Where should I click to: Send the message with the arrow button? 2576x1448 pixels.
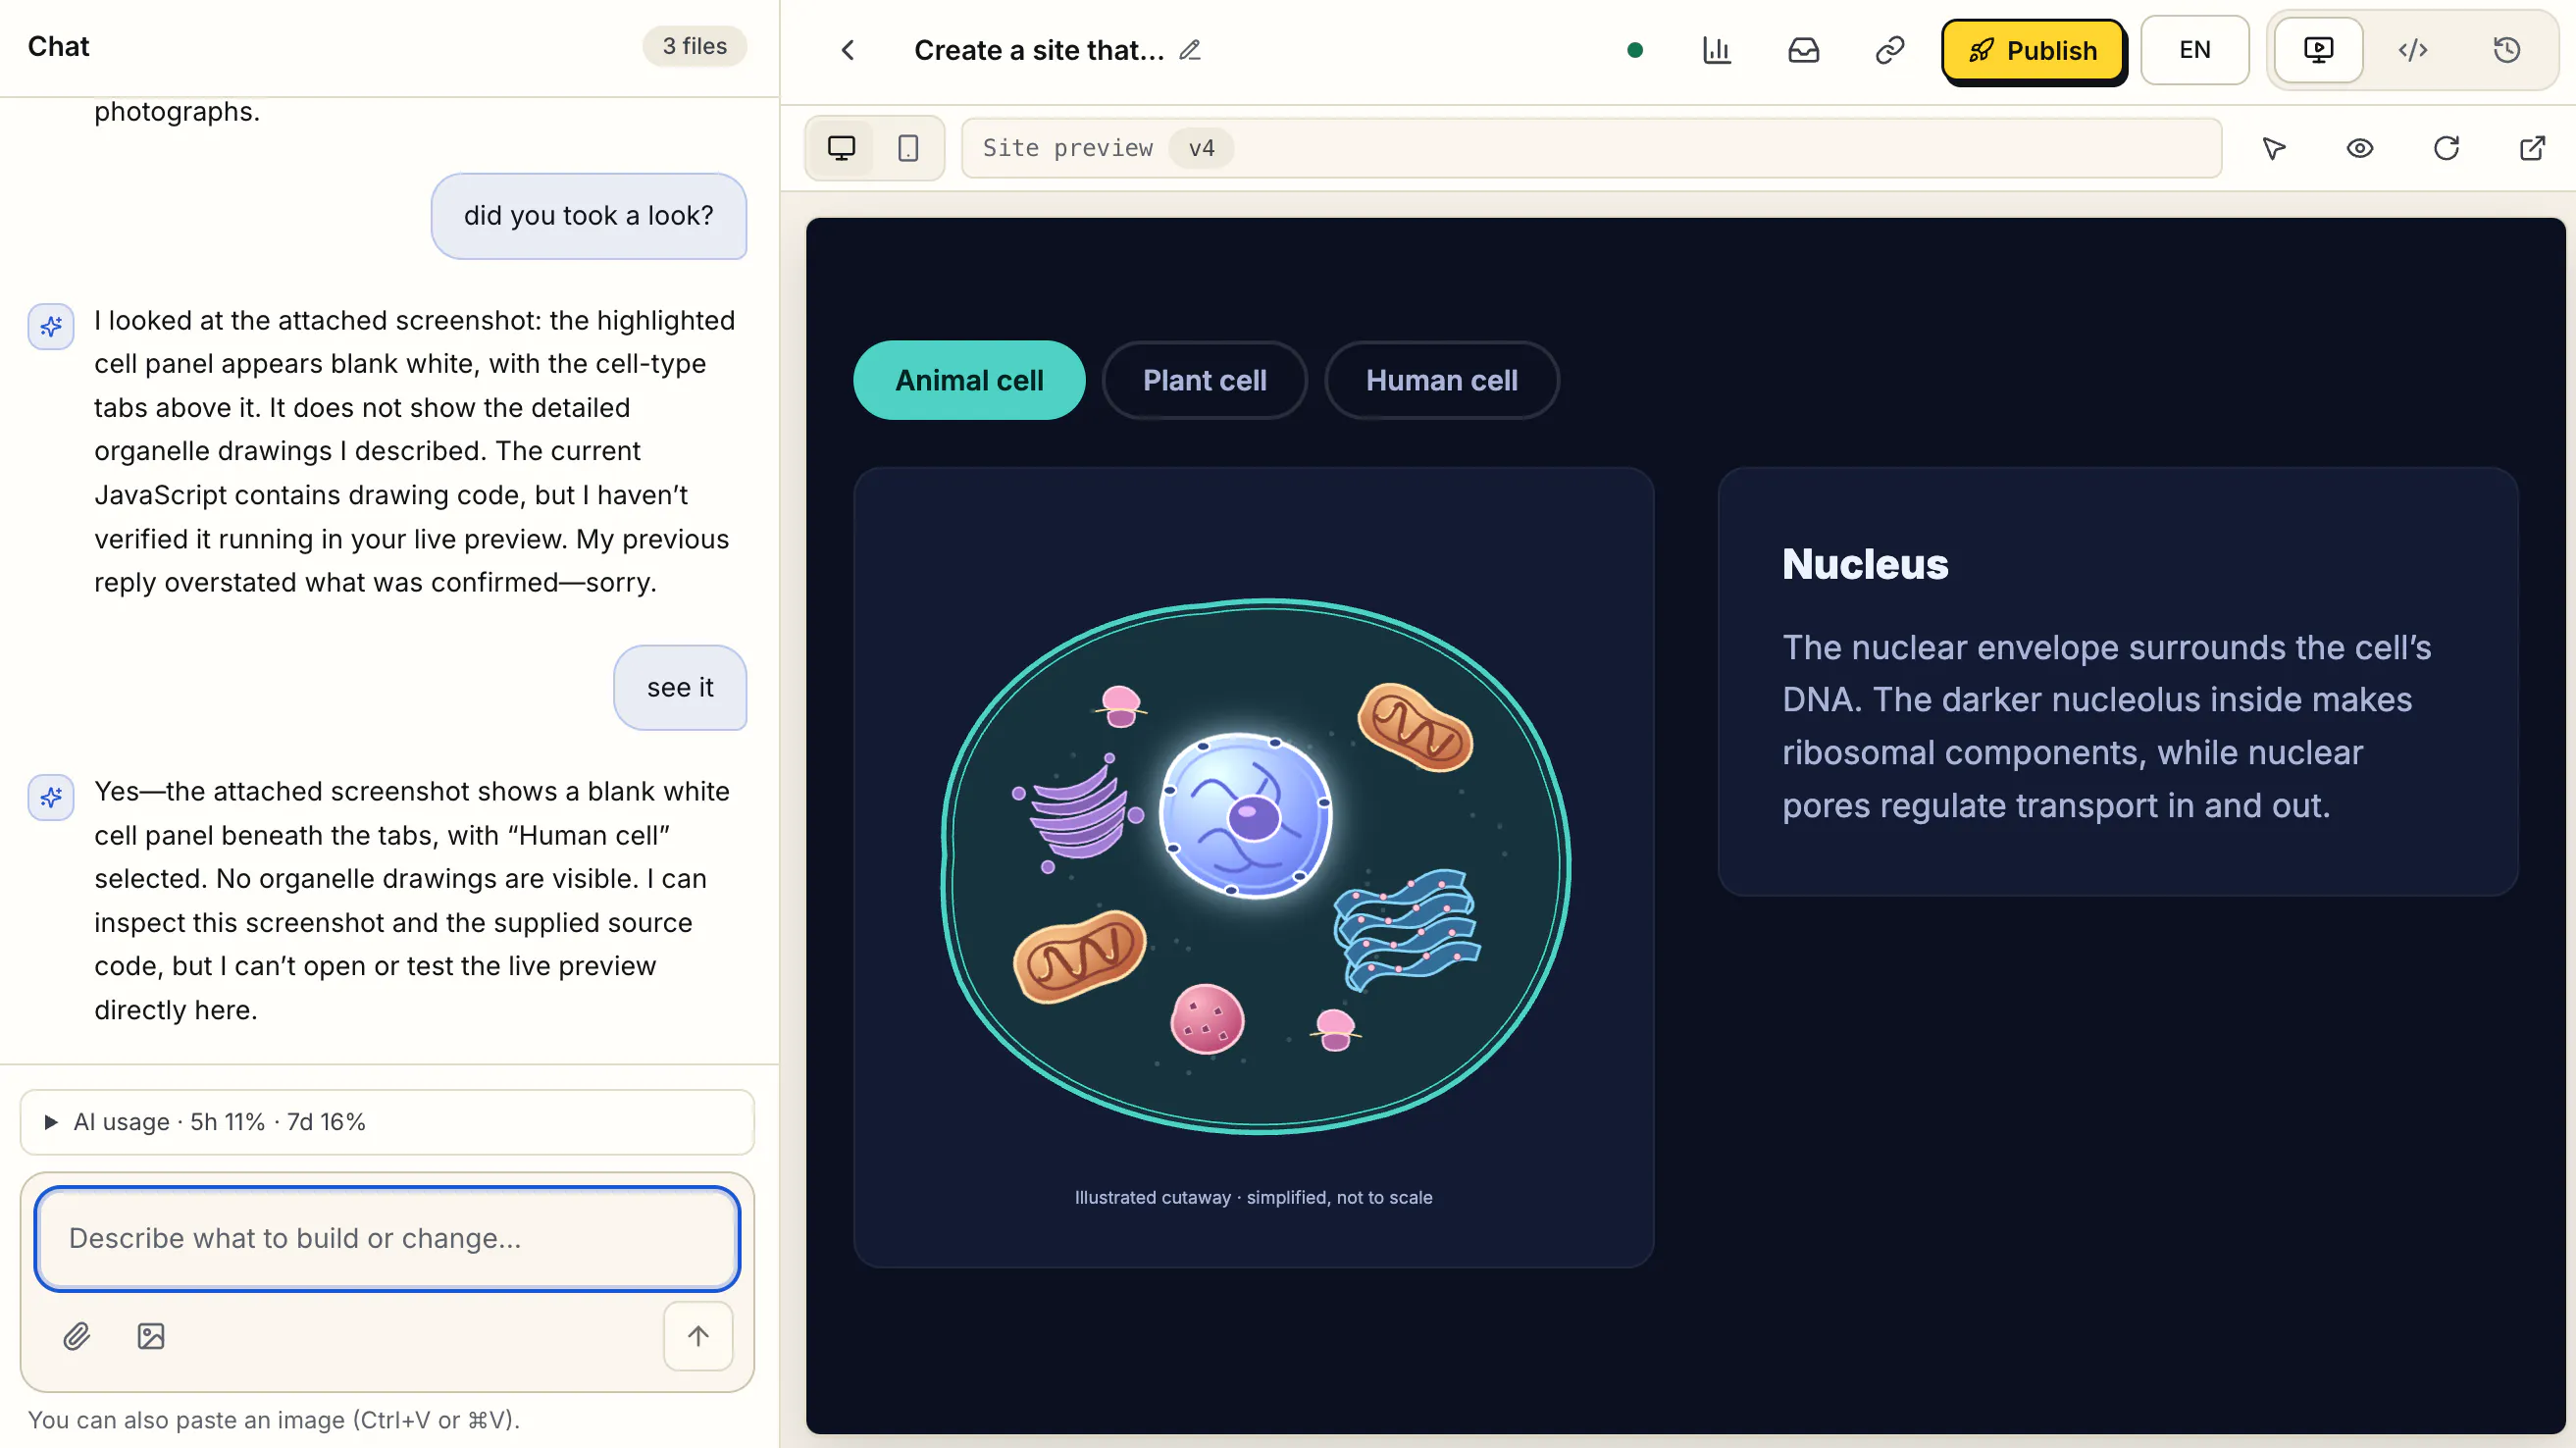pyautogui.click(x=698, y=1336)
